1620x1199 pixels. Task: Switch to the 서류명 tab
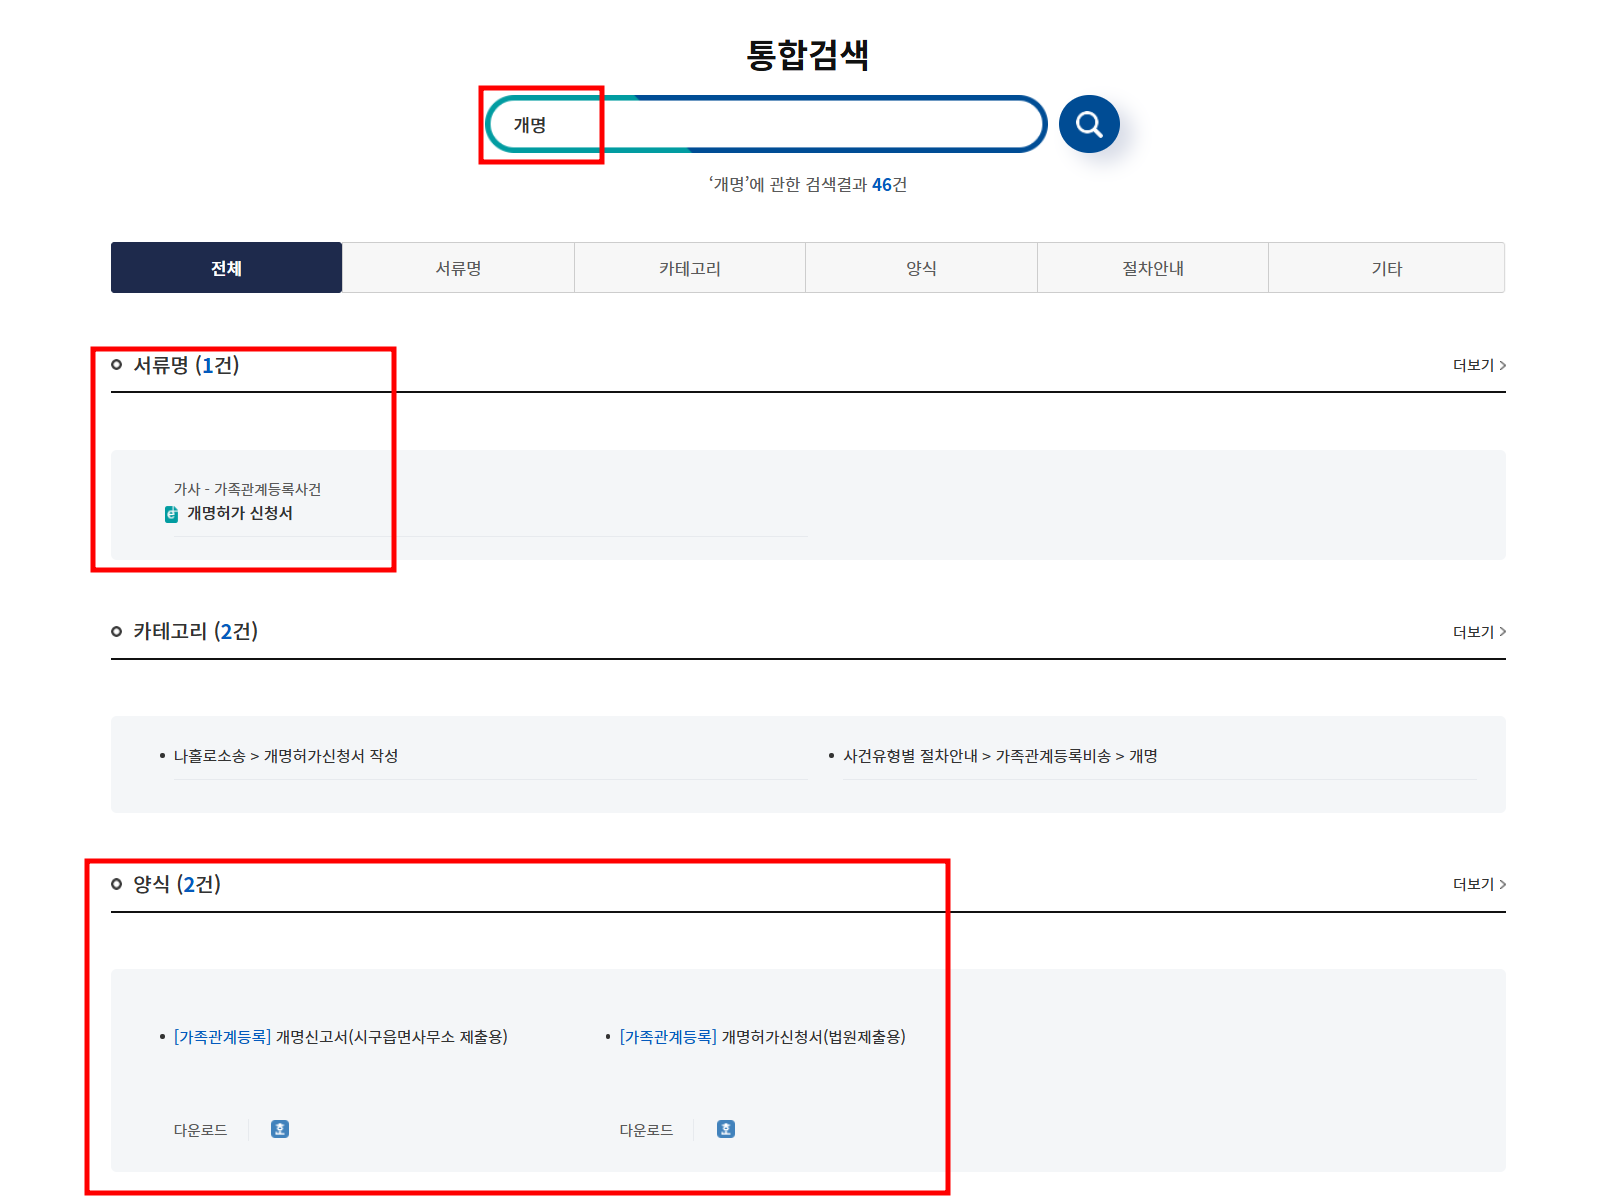(x=458, y=267)
